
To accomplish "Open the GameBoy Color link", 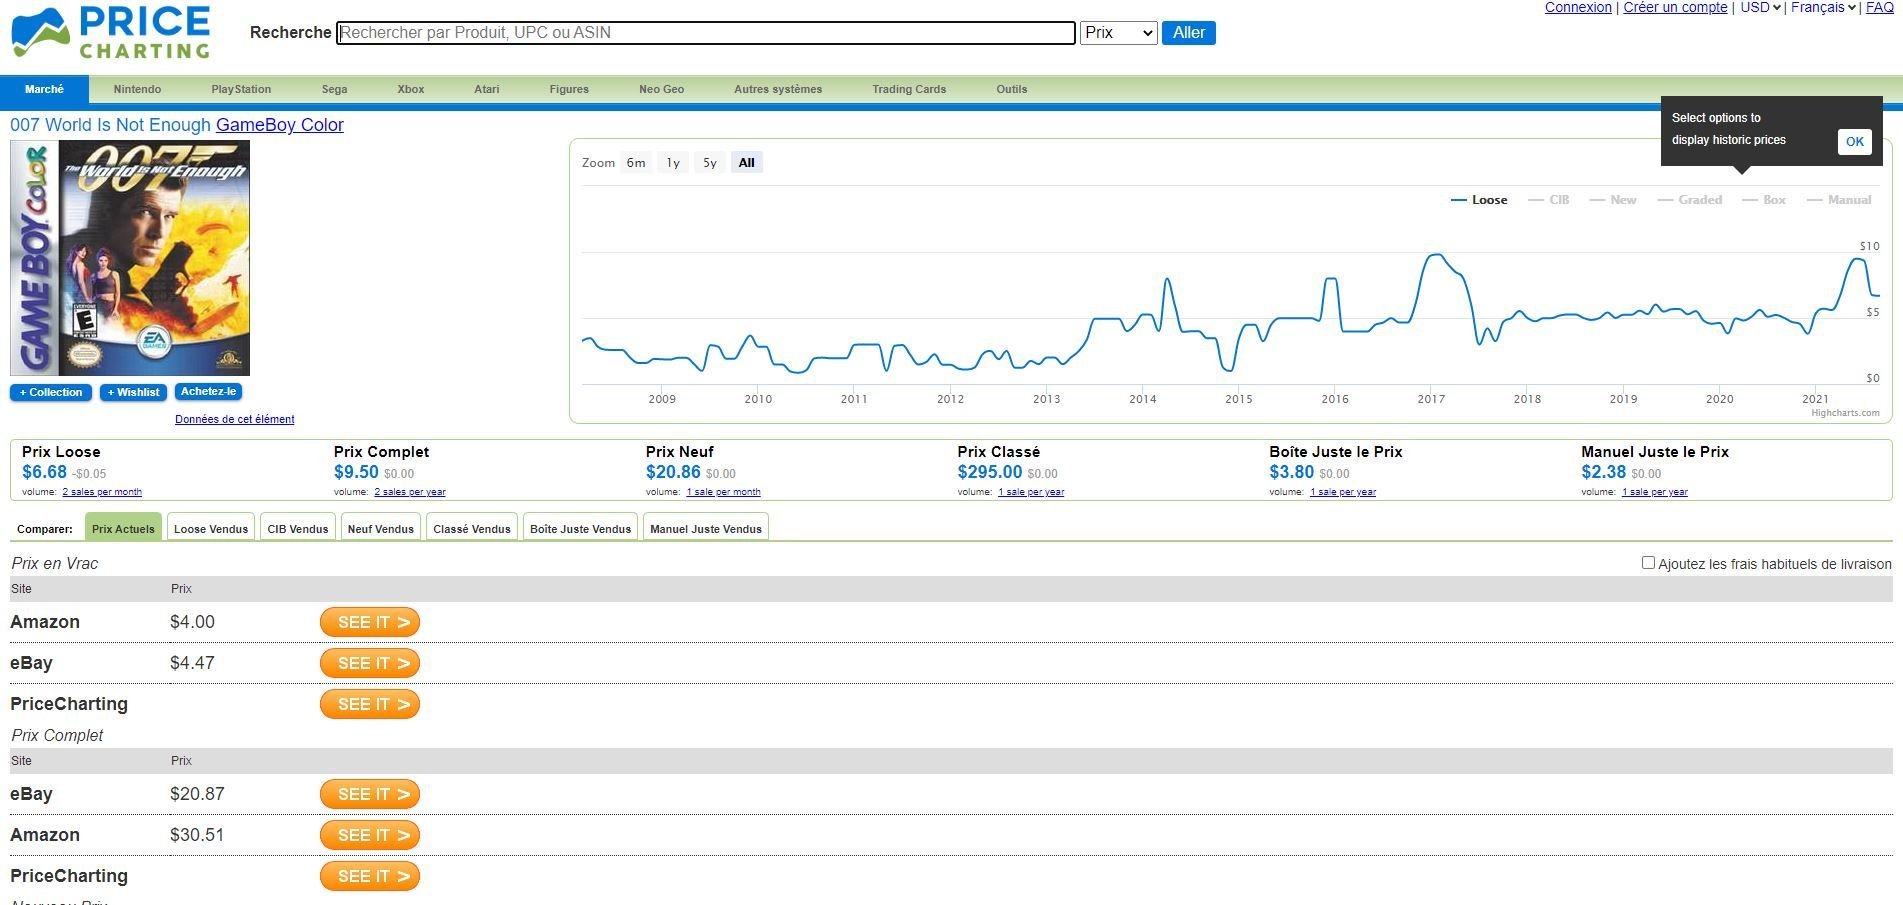I will [x=280, y=125].
